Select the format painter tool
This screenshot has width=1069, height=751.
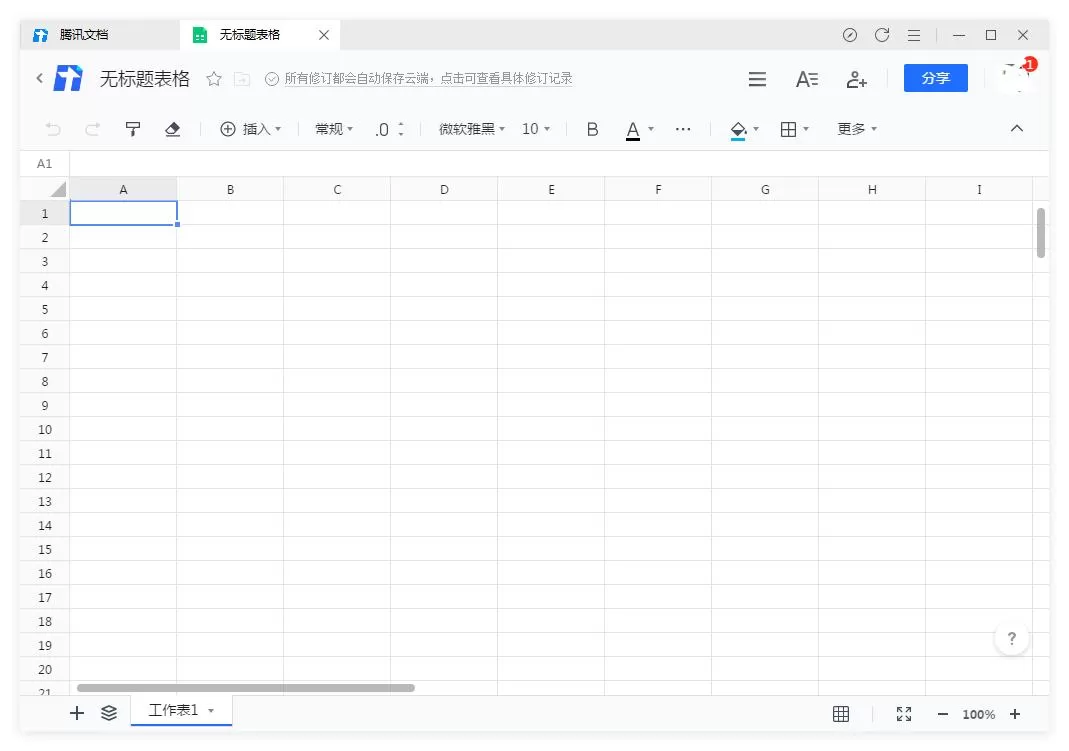pyautogui.click(x=133, y=129)
